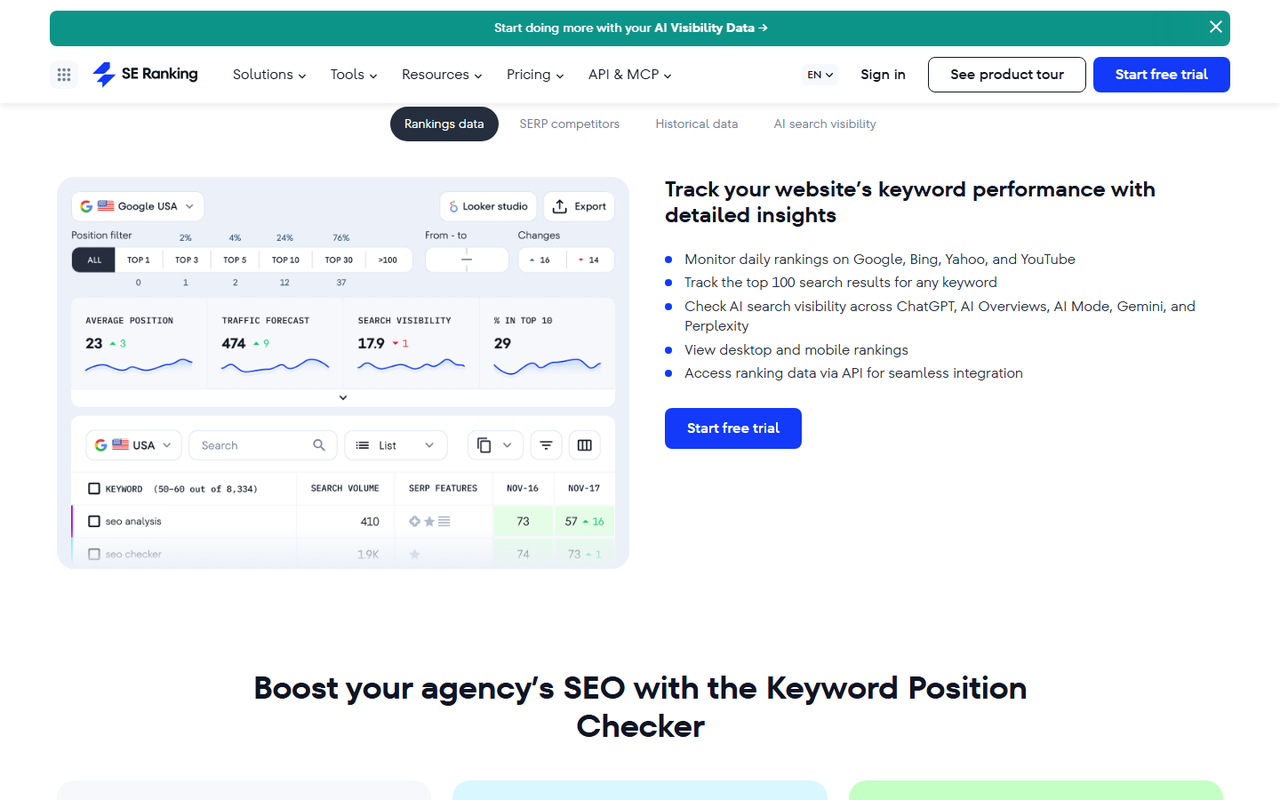The width and height of the screenshot is (1280, 800).
Task: Select the TOP 10 position filter
Action: (286, 260)
